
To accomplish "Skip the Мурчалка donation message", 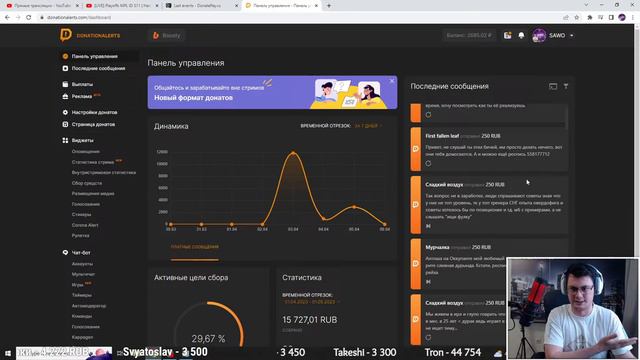I will [428, 282].
